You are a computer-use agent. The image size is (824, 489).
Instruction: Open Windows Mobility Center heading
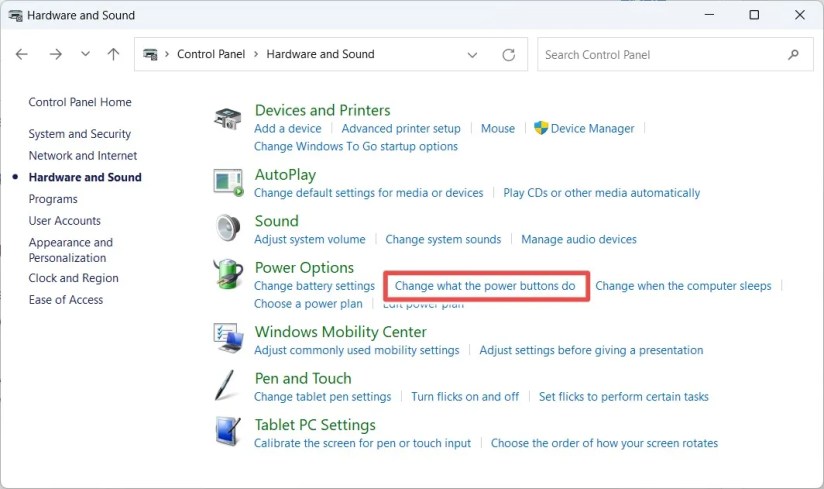click(x=341, y=332)
